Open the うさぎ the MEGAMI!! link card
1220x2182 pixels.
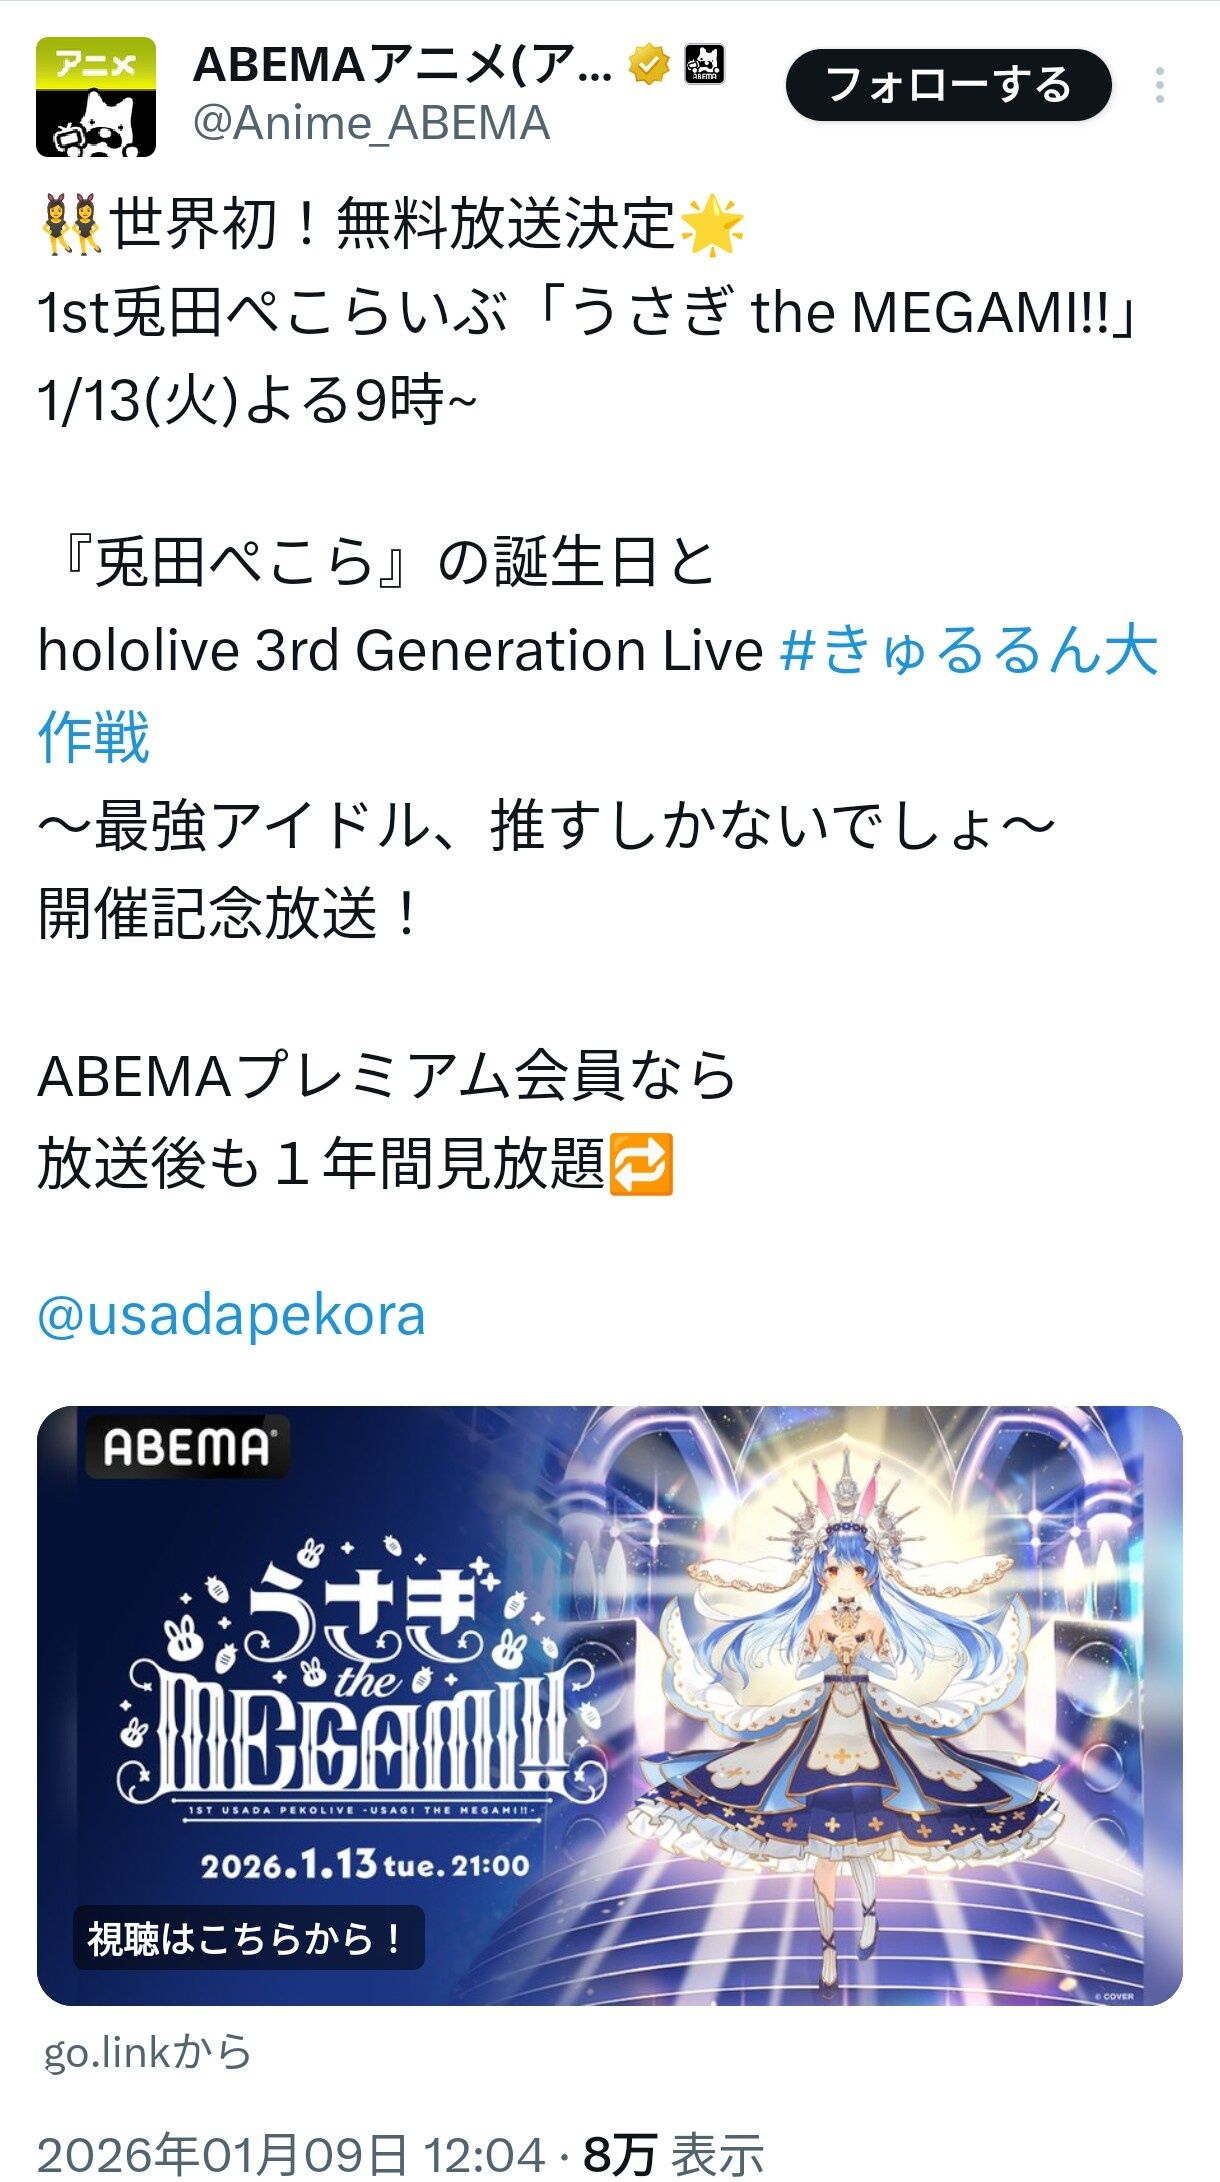click(x=610, y=1706)
